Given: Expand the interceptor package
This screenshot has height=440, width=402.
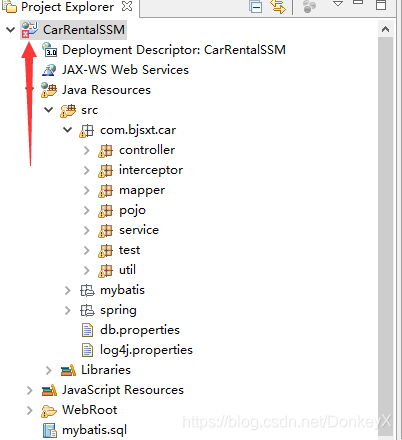Looking at the screenshot, I should pos(87,170).
